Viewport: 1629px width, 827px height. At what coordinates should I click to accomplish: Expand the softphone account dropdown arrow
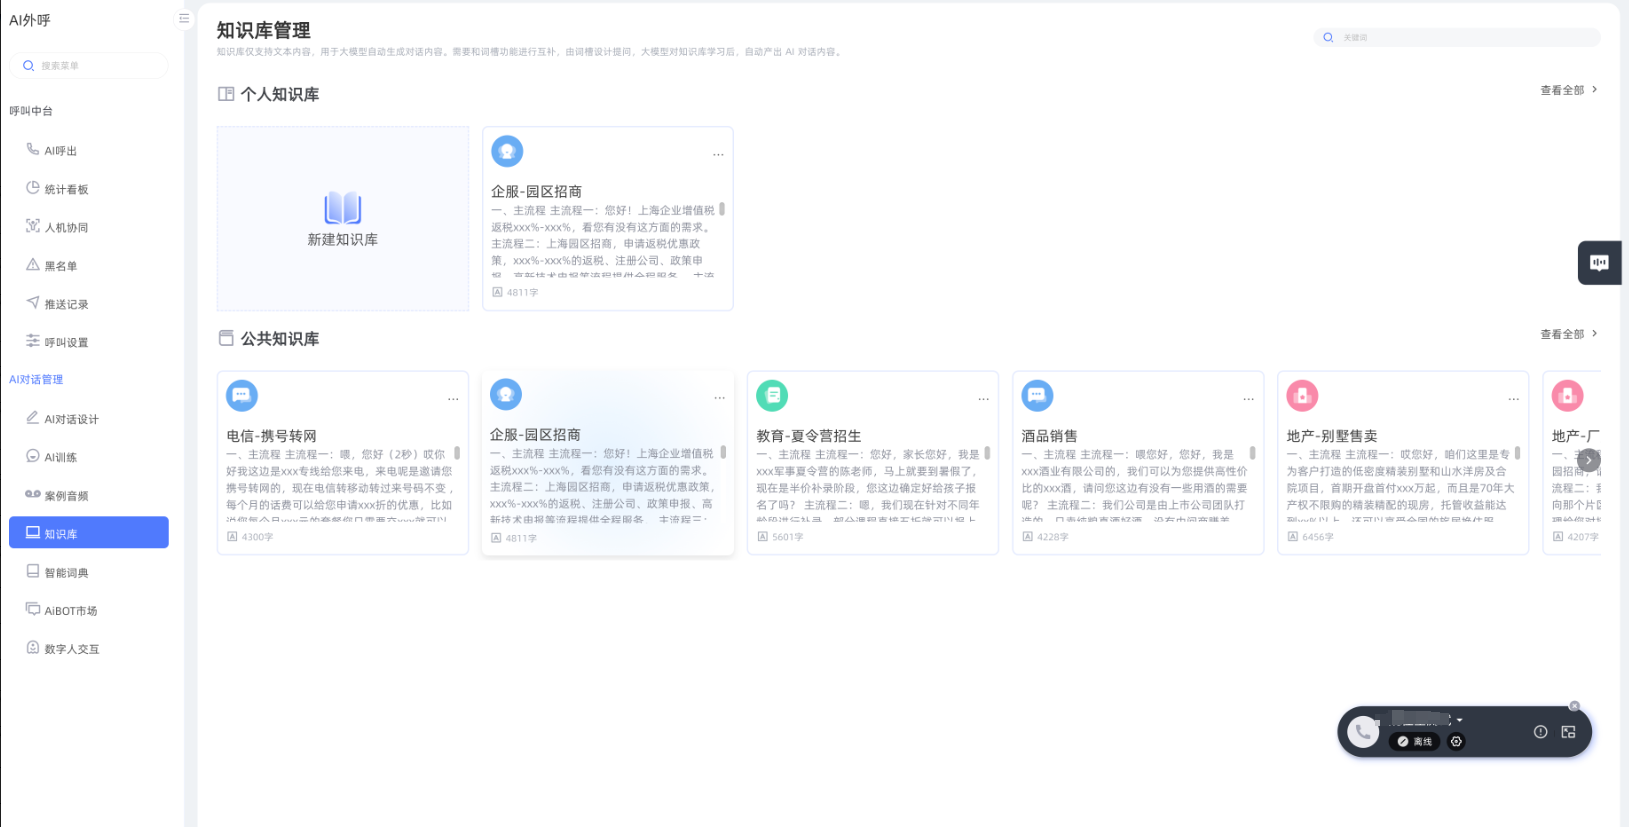[1460, 720]
